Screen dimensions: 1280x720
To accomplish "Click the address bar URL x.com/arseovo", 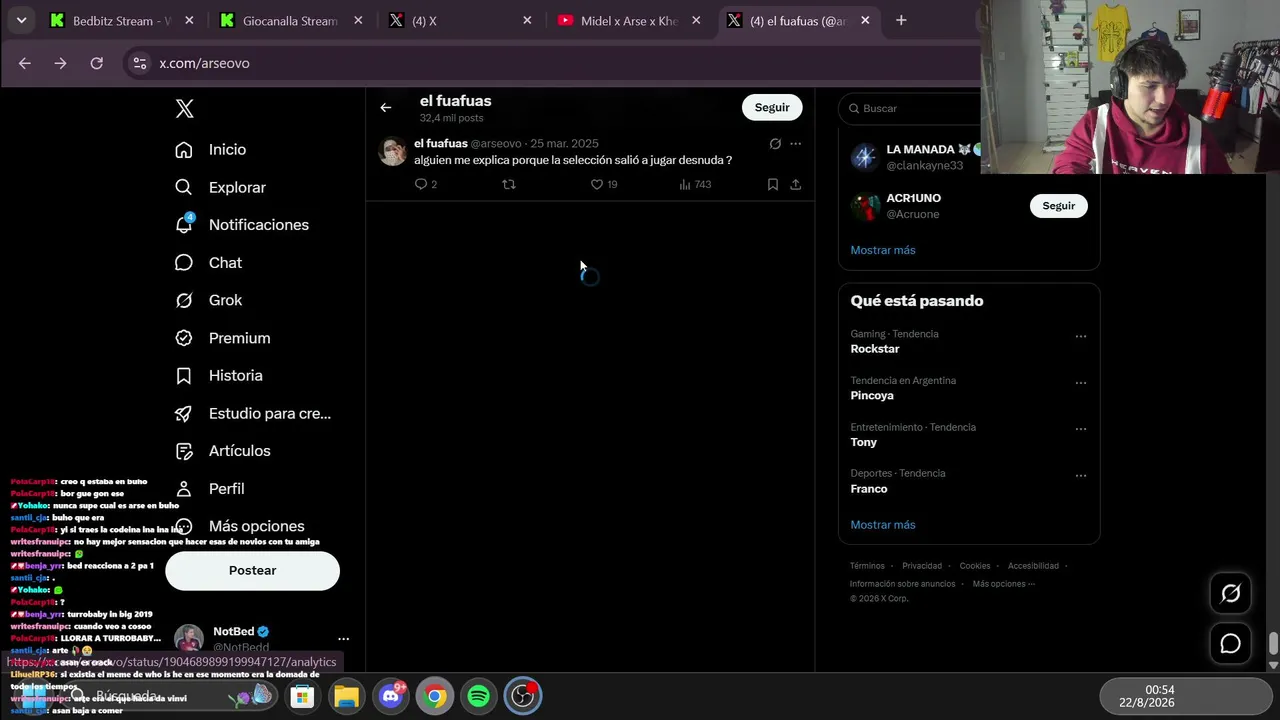I will pyautogui.click(x=204, y=63).
